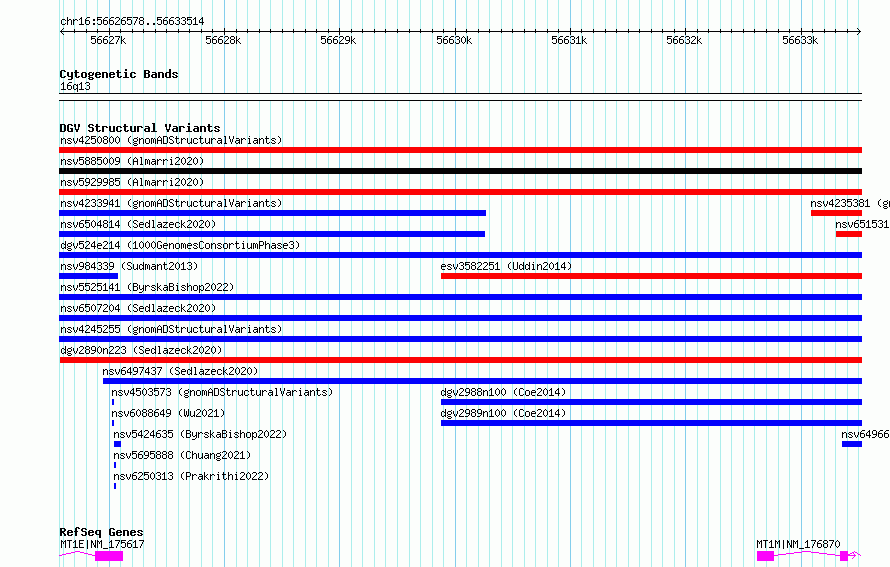Open dgv2988n100 (Coe2014) label

(x=503, y=392)
